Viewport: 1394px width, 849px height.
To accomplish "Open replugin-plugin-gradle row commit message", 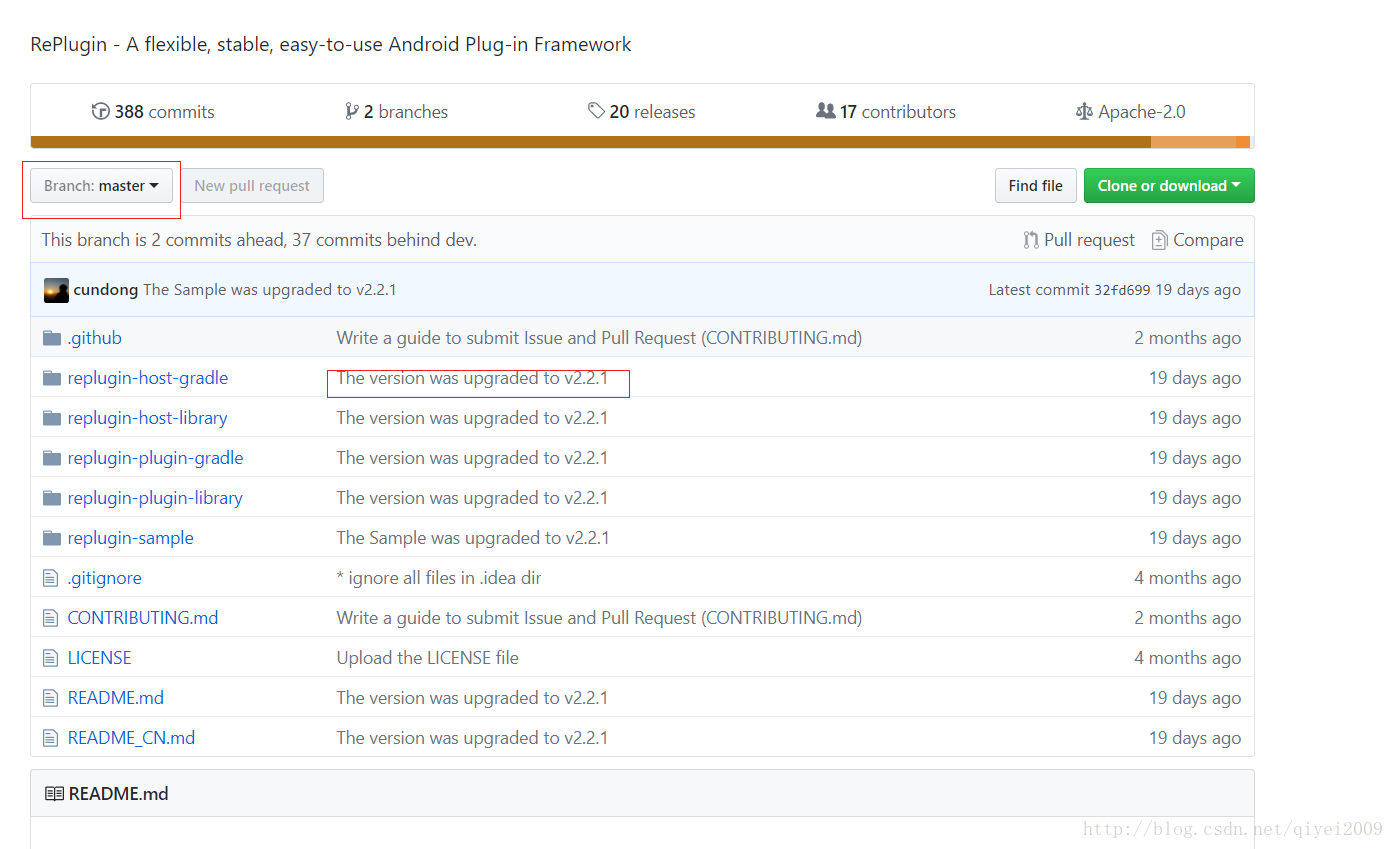I will pyautogui.click(x=472, y=458).
